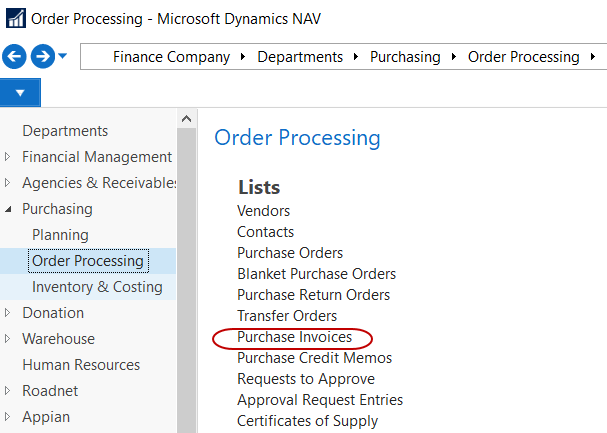Viewport: 607px width, 433px height.
Task: Open the Purchase Orders list
Action: click(x=290, y=253)
